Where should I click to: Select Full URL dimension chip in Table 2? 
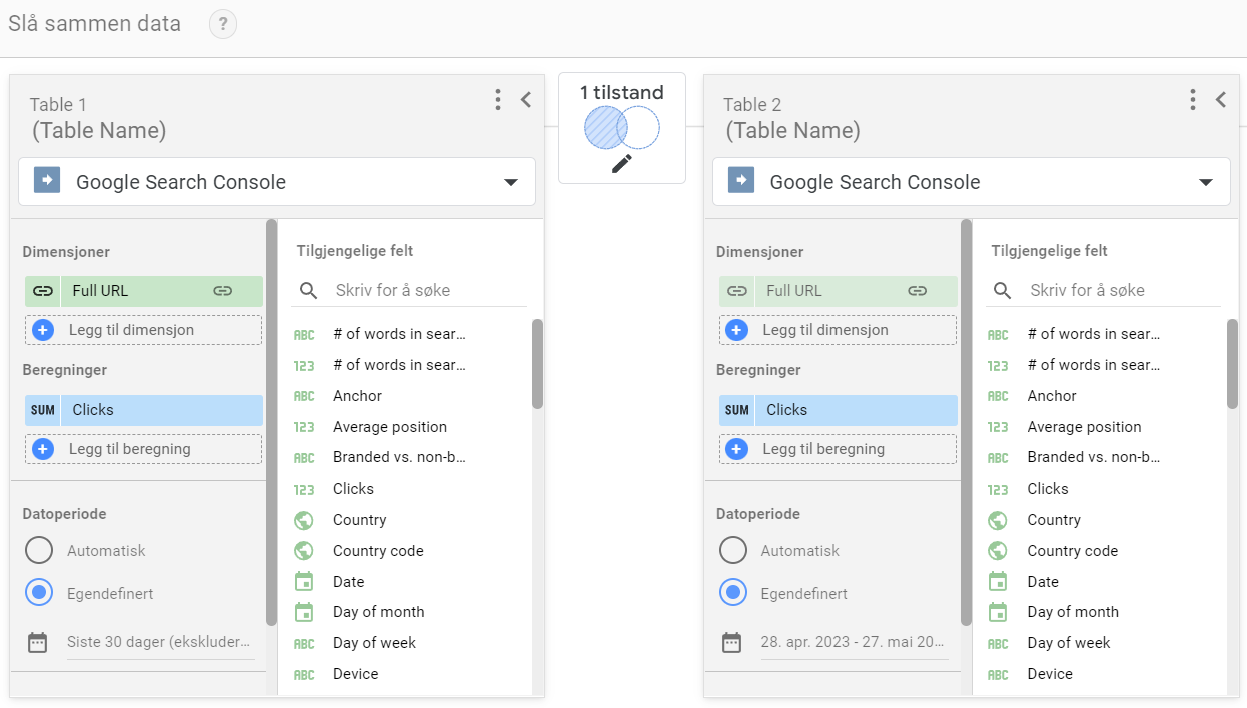[x=838, y=291]
